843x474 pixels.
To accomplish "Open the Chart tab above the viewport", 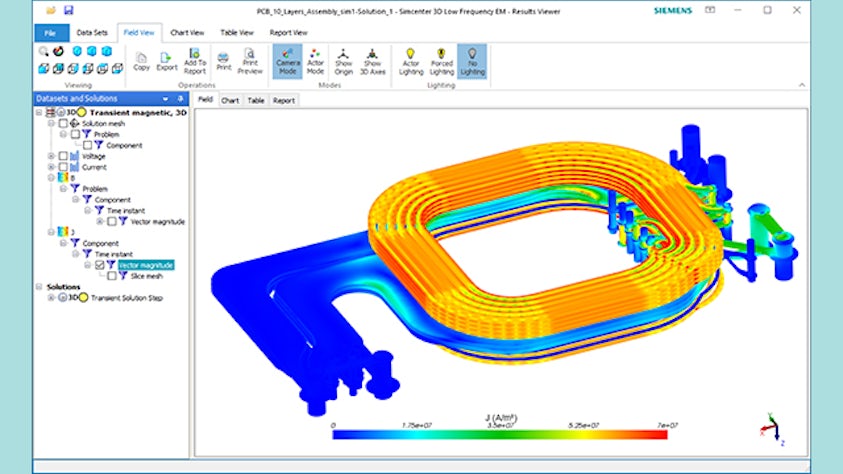I will 230,100.
